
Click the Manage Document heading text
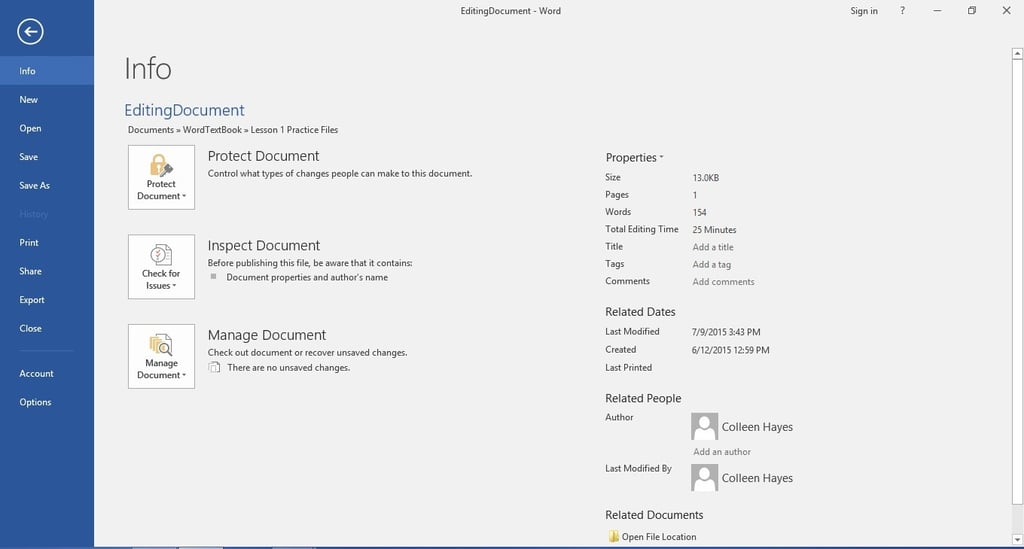(x=266, y=335)
